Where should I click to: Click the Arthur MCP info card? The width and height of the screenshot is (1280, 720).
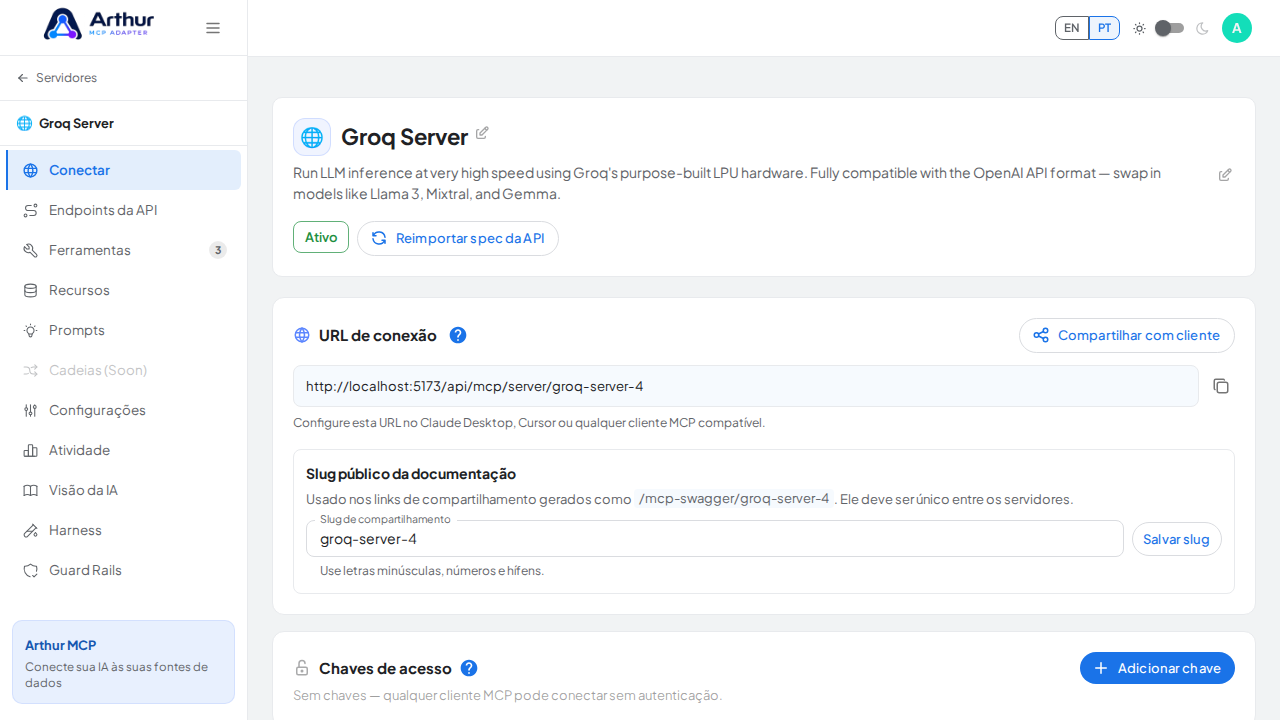[x=123, y=662]
